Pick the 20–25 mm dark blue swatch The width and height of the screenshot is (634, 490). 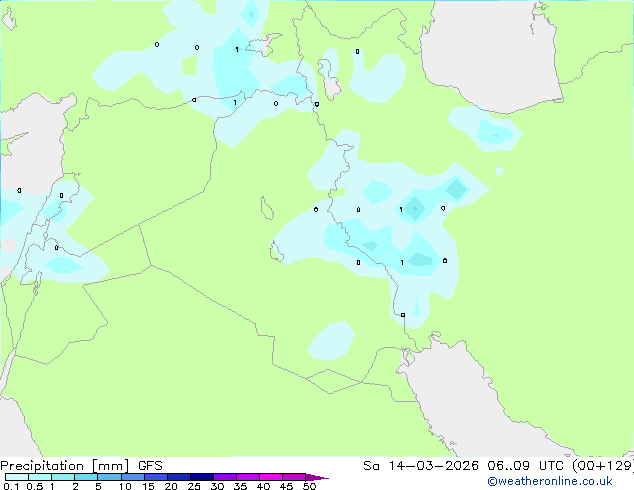point(179,477)
